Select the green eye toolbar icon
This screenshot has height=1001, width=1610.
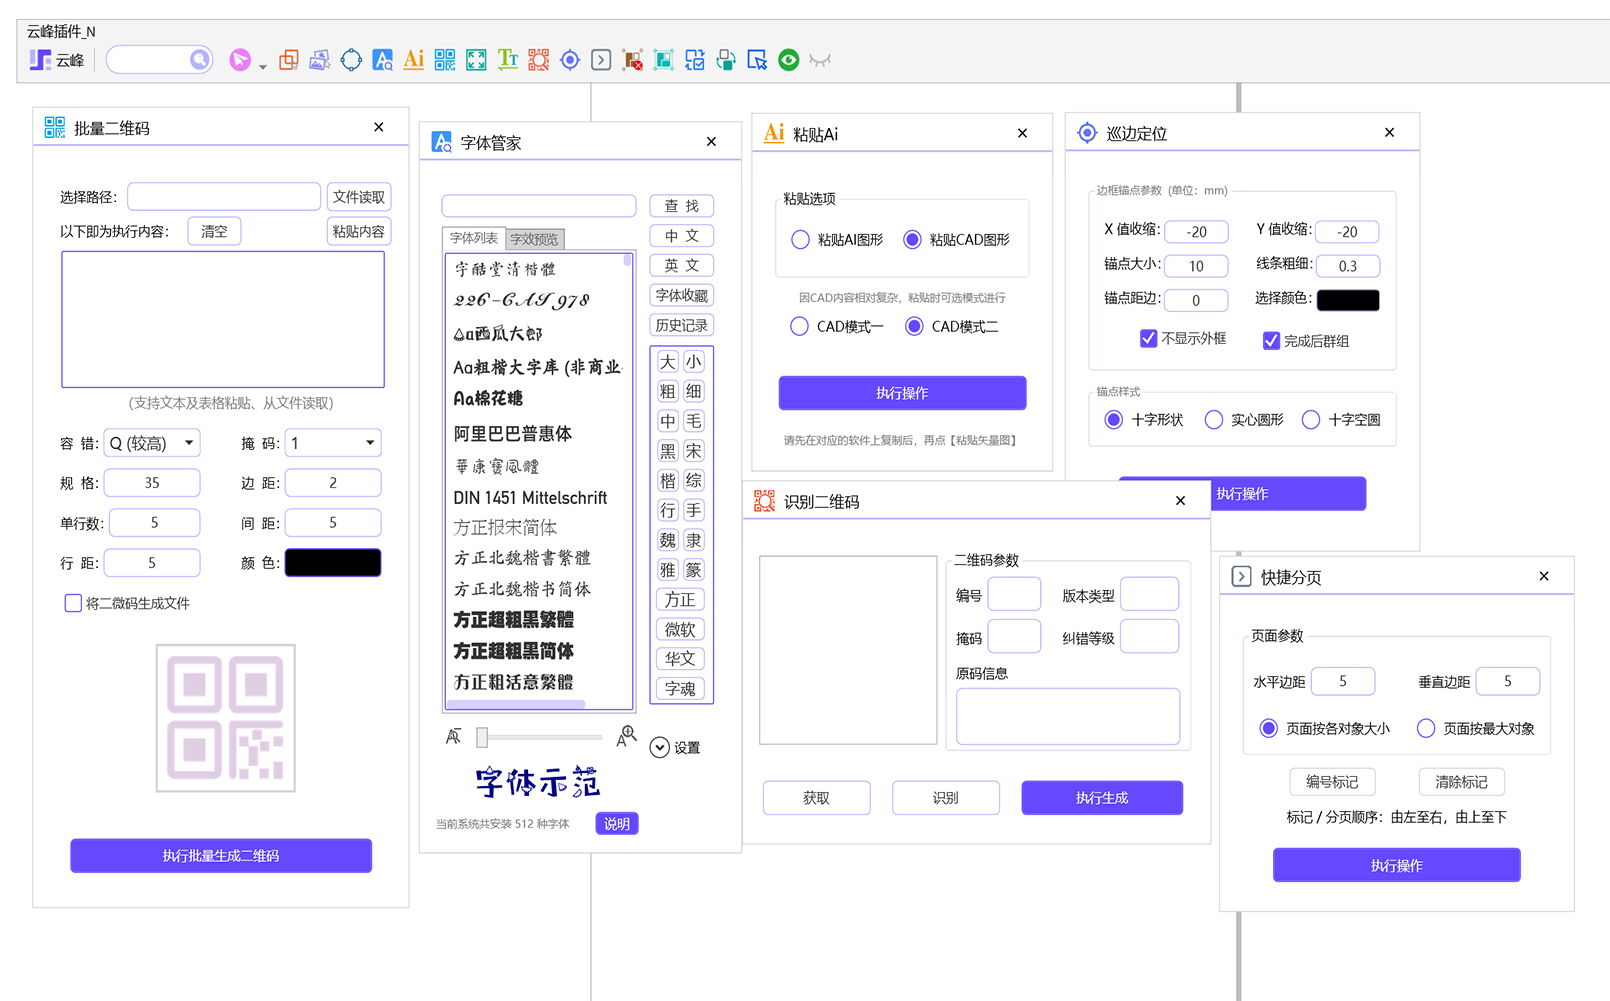tap(788, 59)
